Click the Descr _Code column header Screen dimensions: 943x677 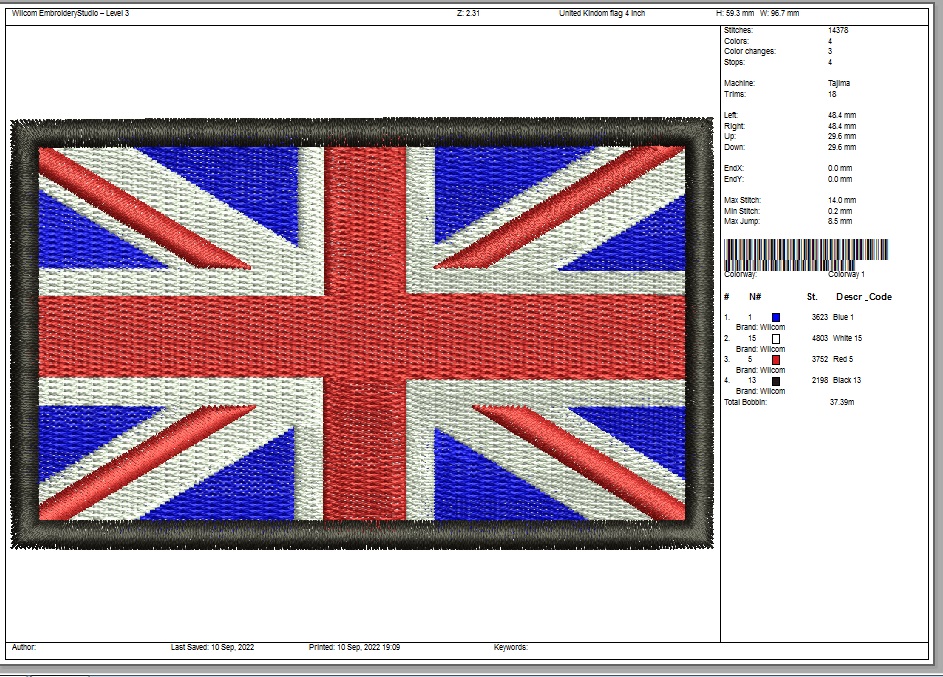click(863, 297)
